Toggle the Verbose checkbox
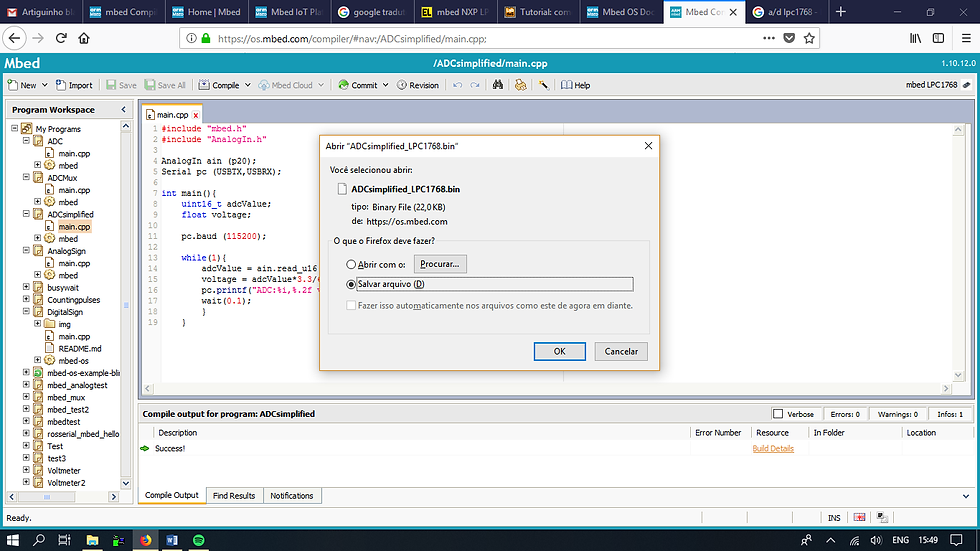The image size is (980, 551). 778,414
